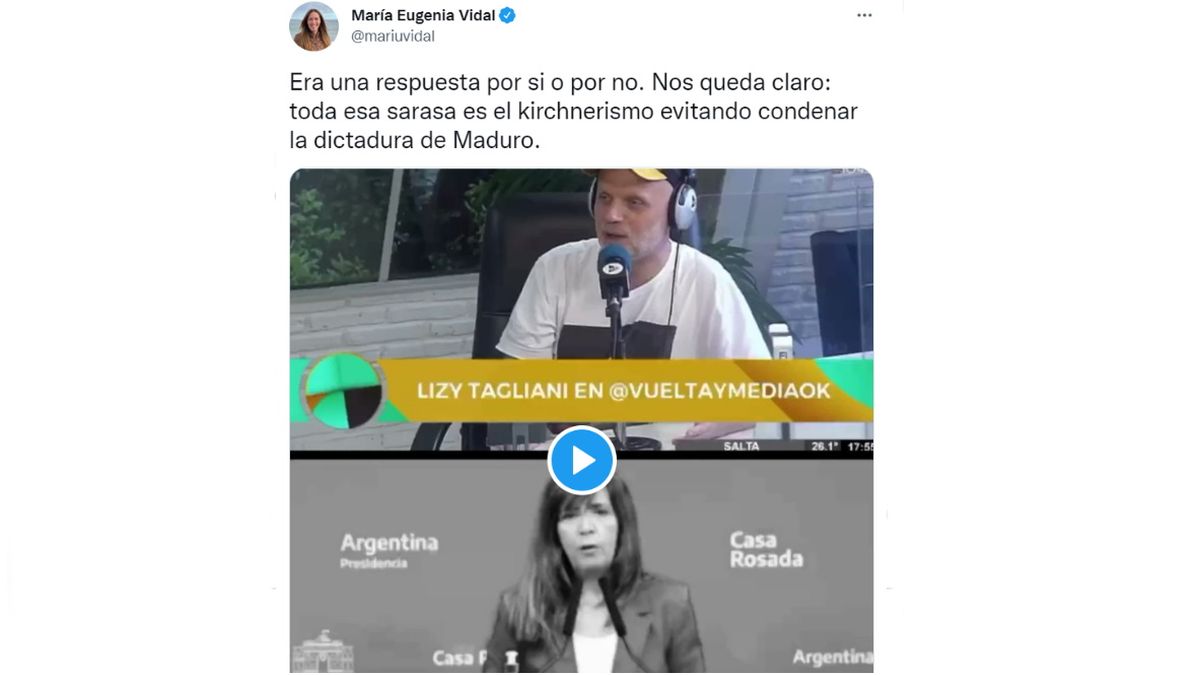This screenshot has width=1200, height=675.
Task: Click the tweet text about Maduro
Action: pos(574,111)
